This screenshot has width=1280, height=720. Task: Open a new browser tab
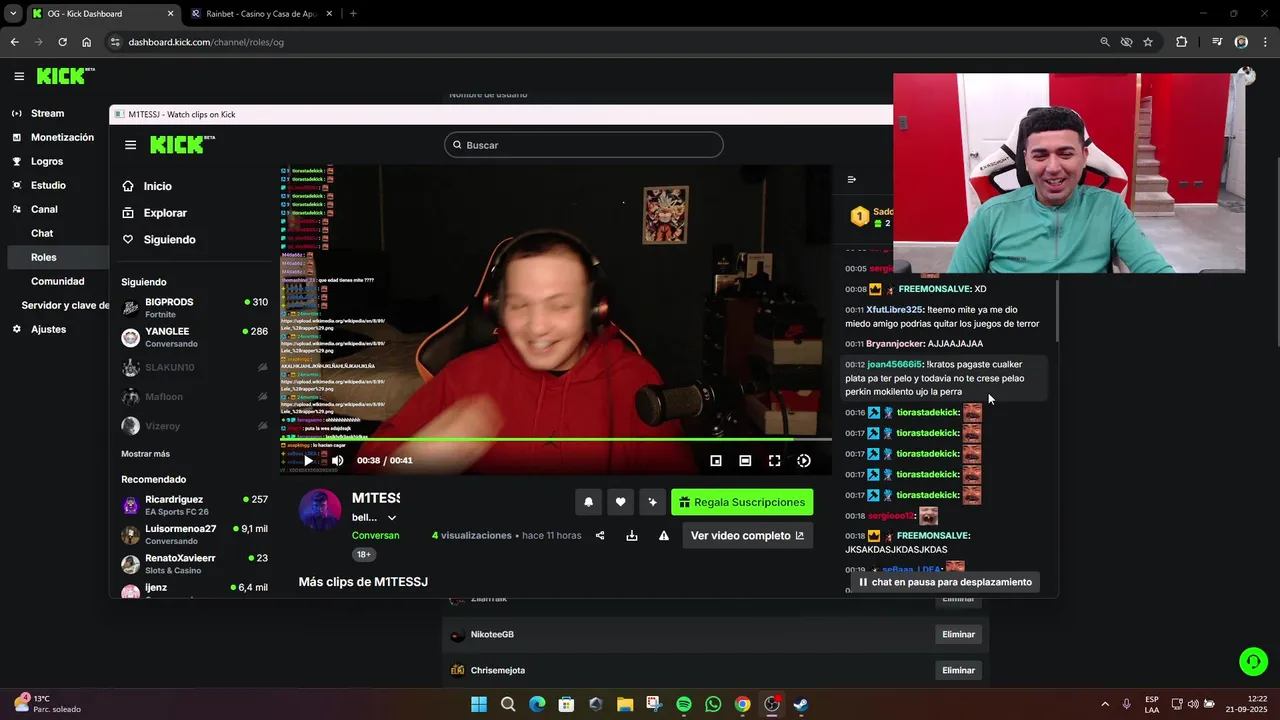point(353,14)
